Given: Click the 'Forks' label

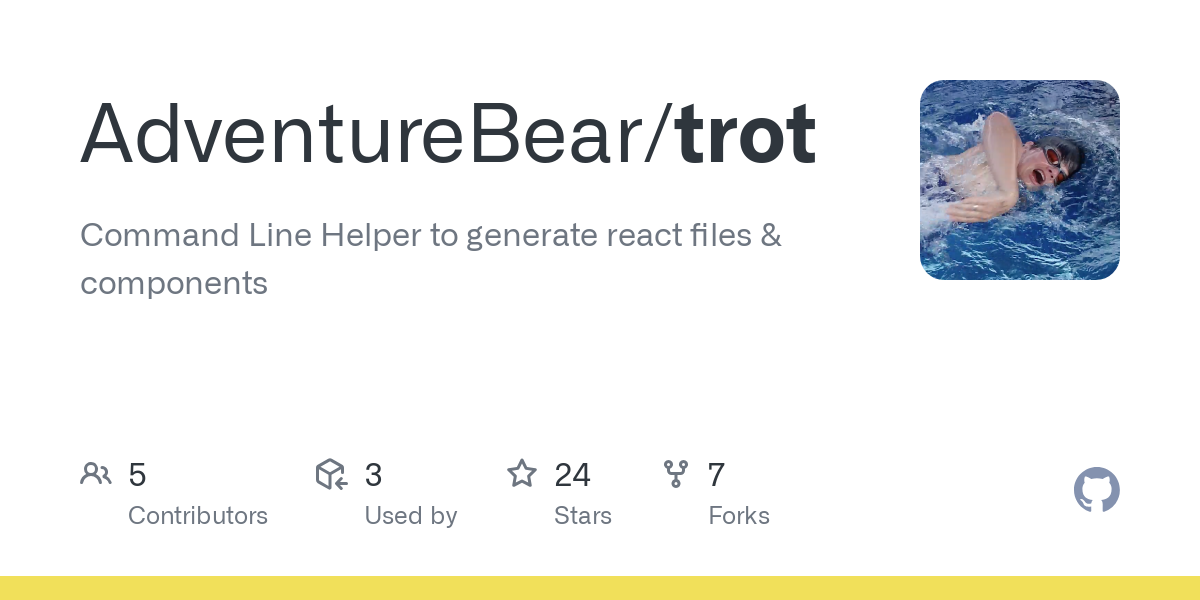Looking at the screenshot, I should [739, 516].
